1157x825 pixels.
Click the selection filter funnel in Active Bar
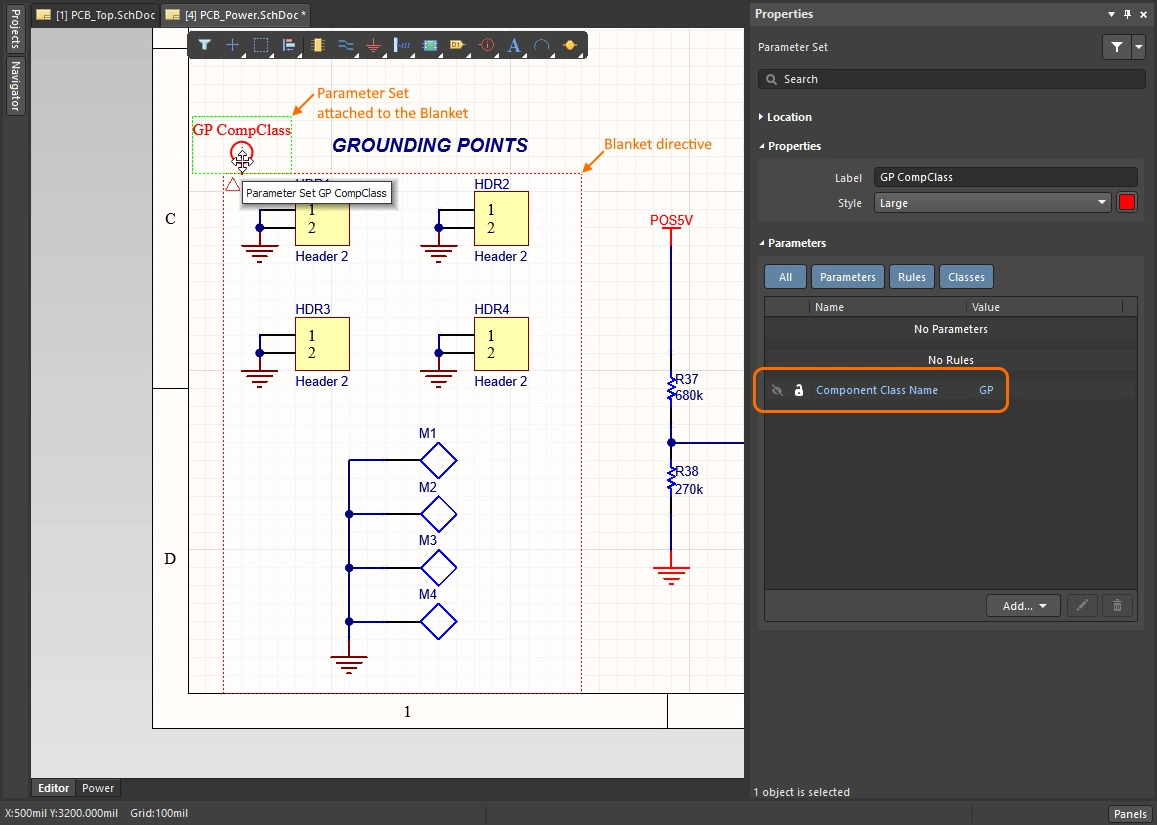click(204, 45)
